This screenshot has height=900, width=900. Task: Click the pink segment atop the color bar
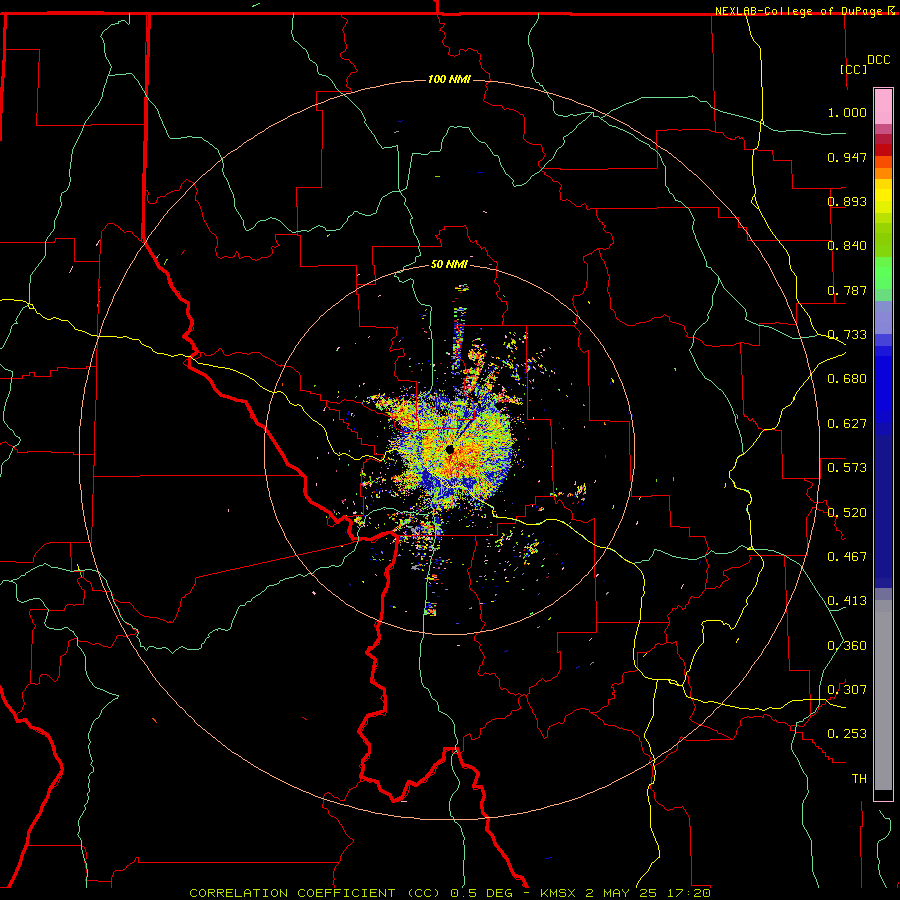click(x=883, y=107)
